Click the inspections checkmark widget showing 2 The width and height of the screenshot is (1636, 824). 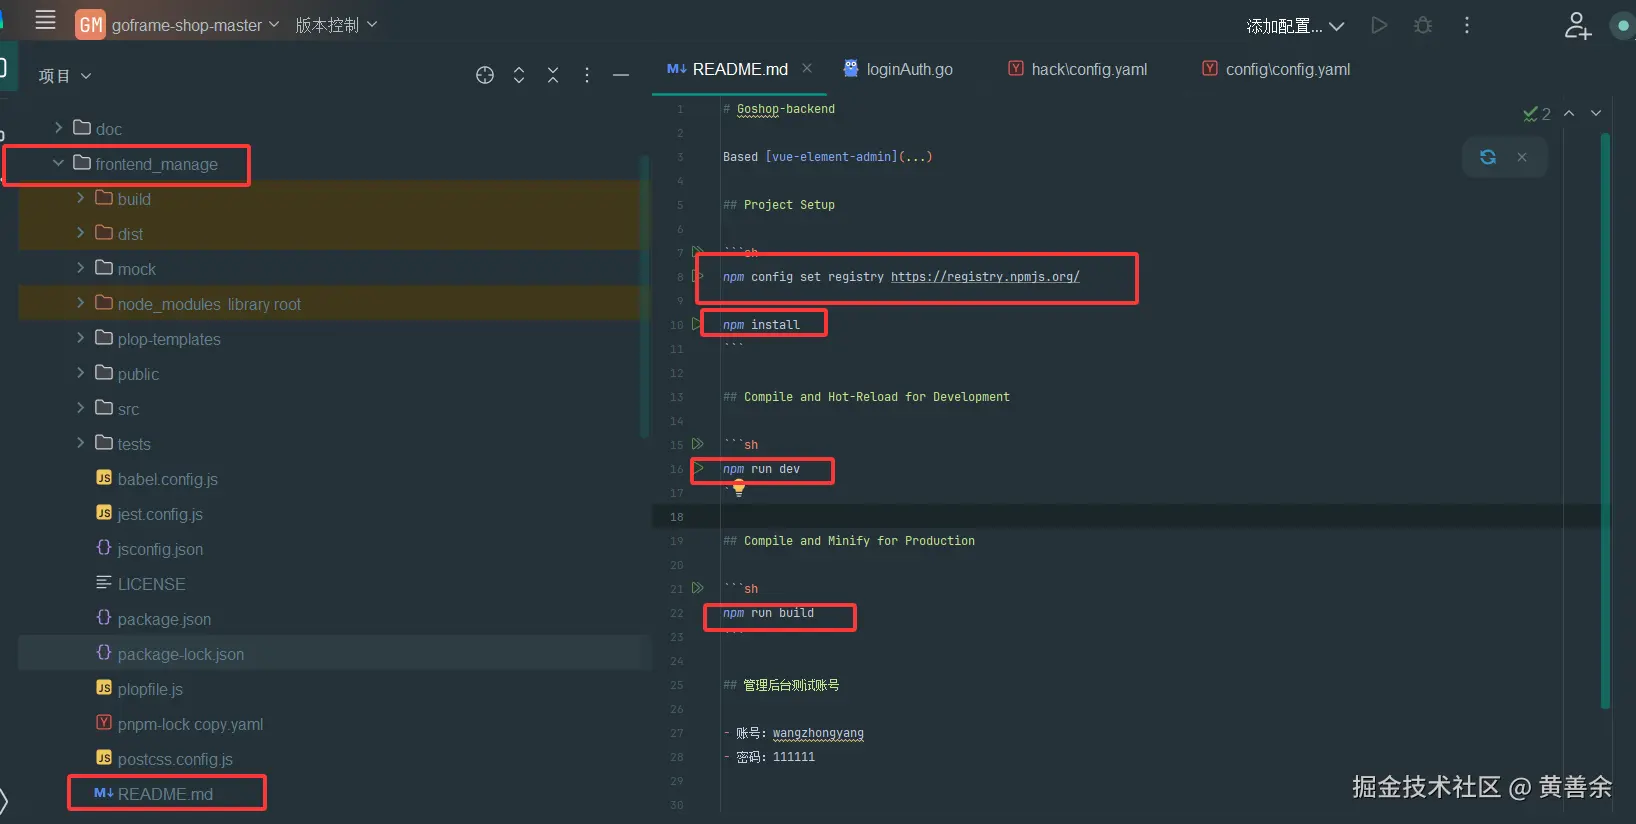click(1537, 114)
